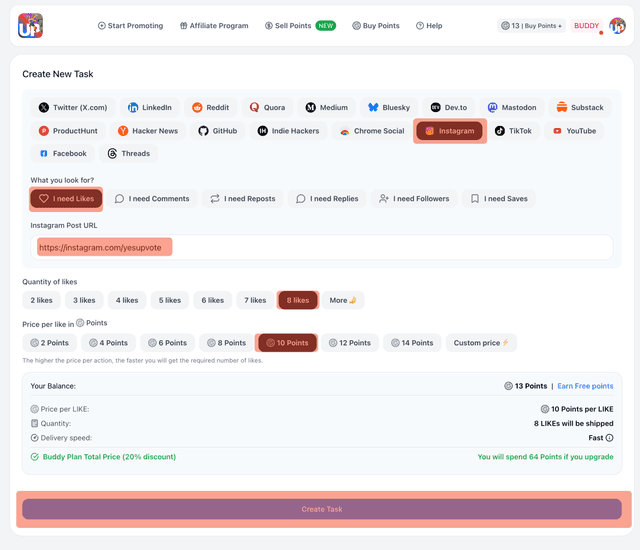
Task: Open the Affiliate Program menu item
Action: pos(214,26)
